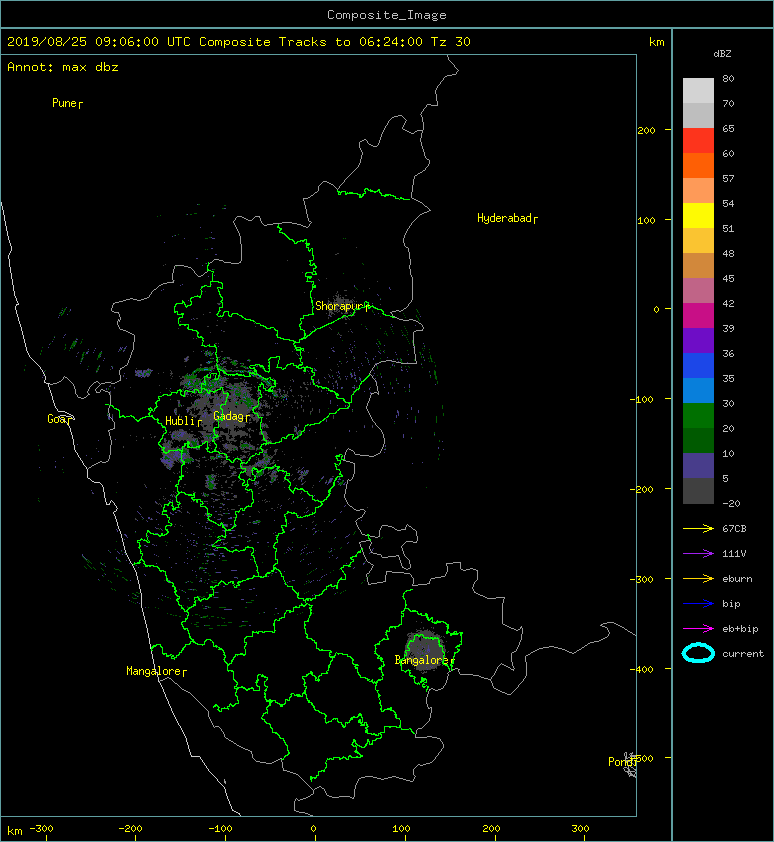Viewport: 774px width, 842px height.
Task: Click the 67CB legend label
Action: pyautogui.click(x=734, y=528)
